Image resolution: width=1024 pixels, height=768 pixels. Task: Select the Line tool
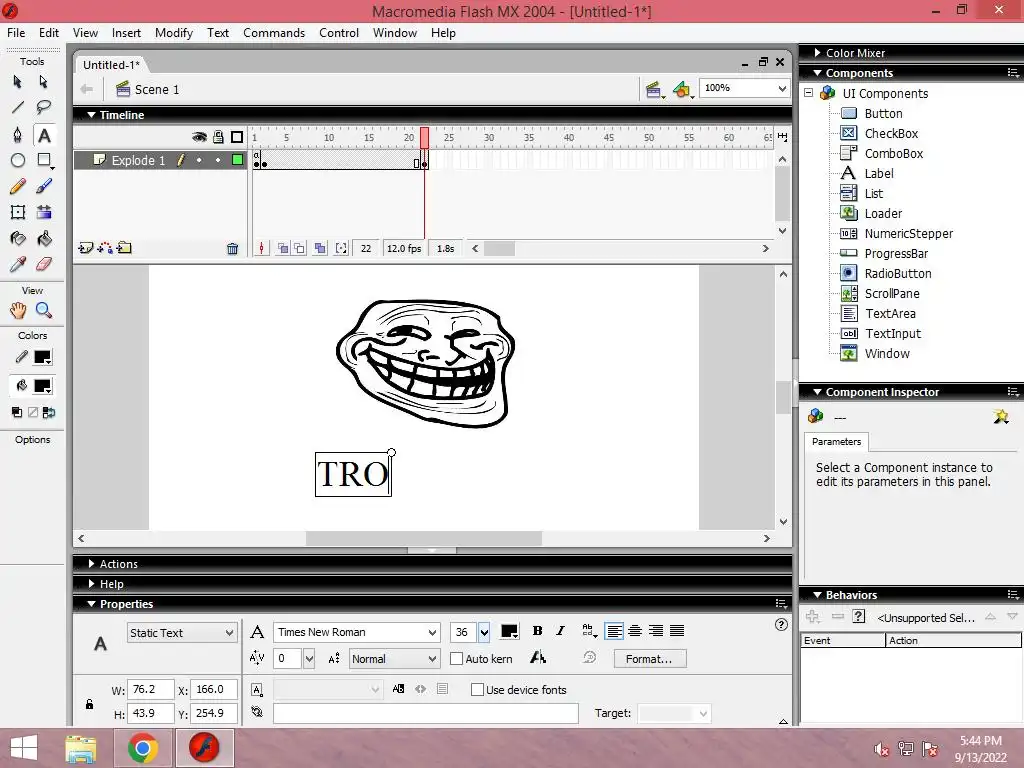click(x=18, y=107)
